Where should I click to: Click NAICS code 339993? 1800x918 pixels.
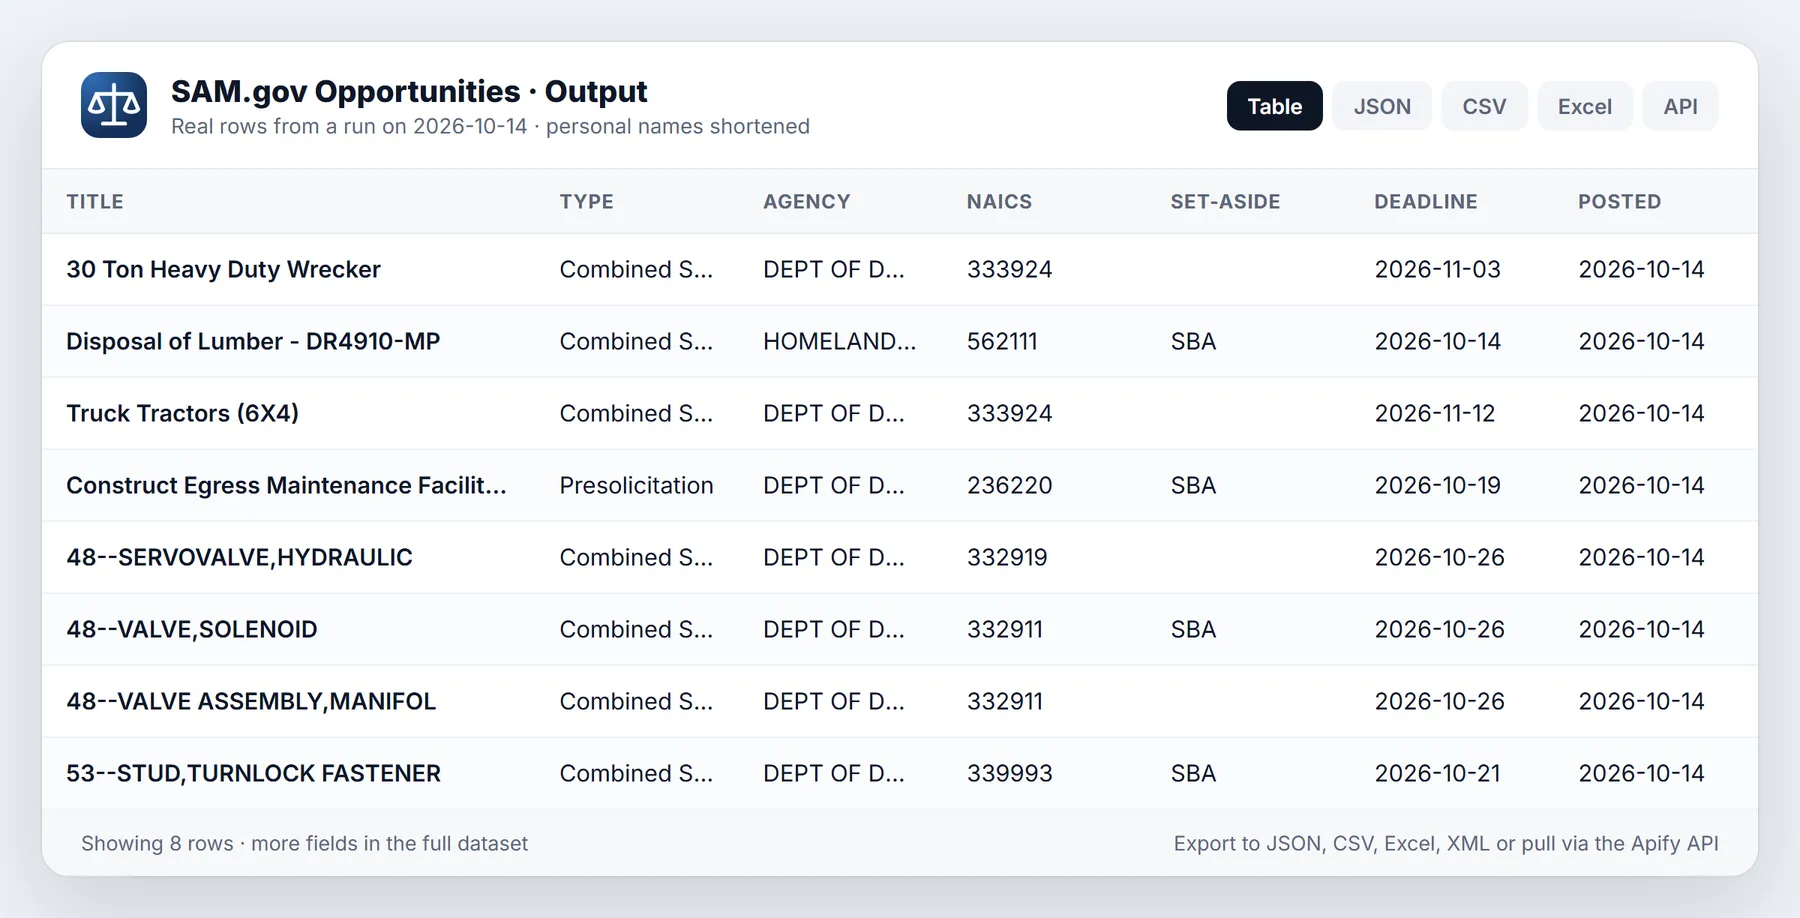[x=1009, y=773]
